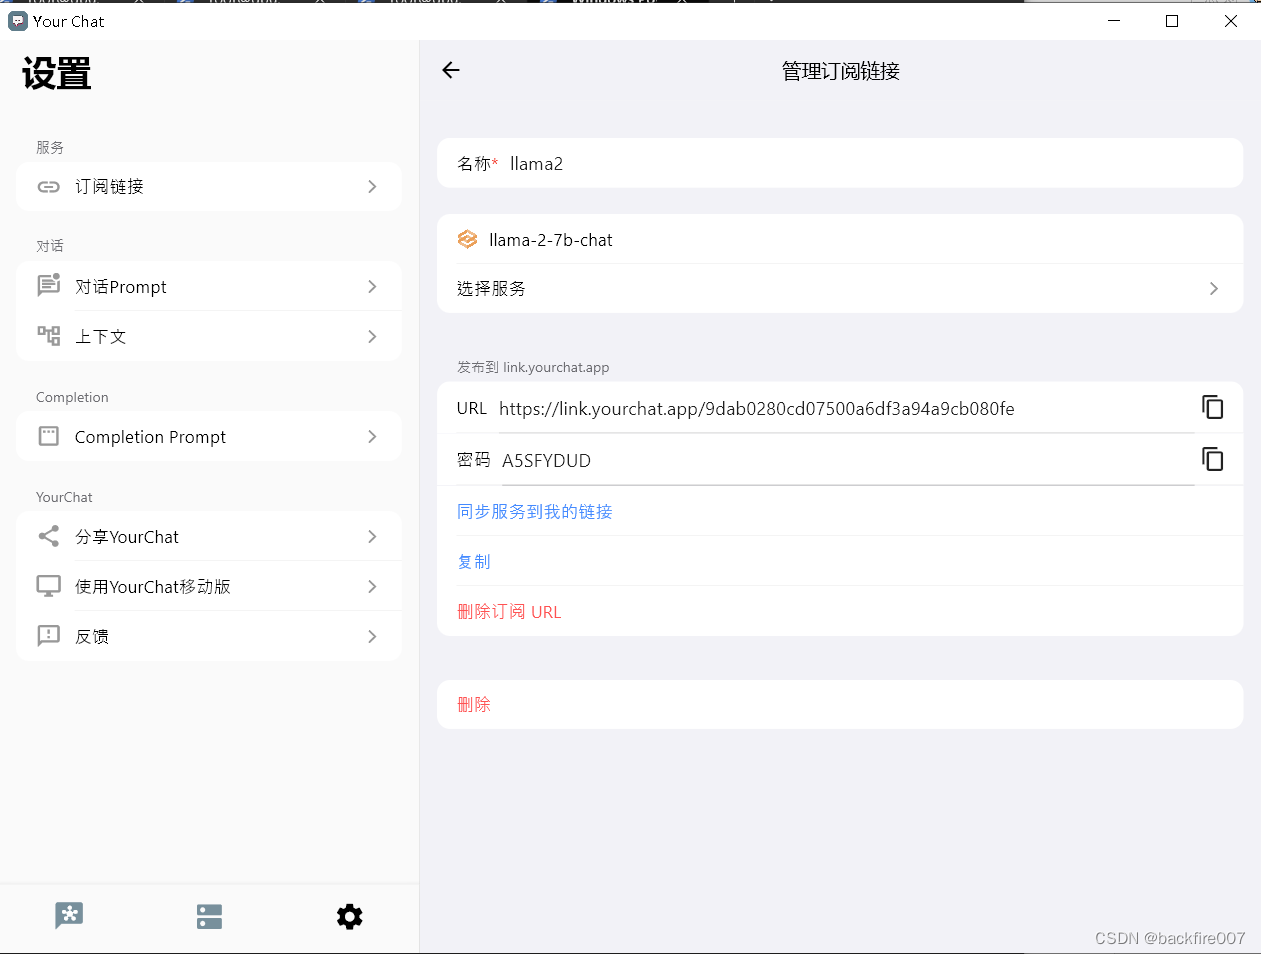
Task: Click the llama-2-7b-chat orange service icon
Action: pos(467,239)
